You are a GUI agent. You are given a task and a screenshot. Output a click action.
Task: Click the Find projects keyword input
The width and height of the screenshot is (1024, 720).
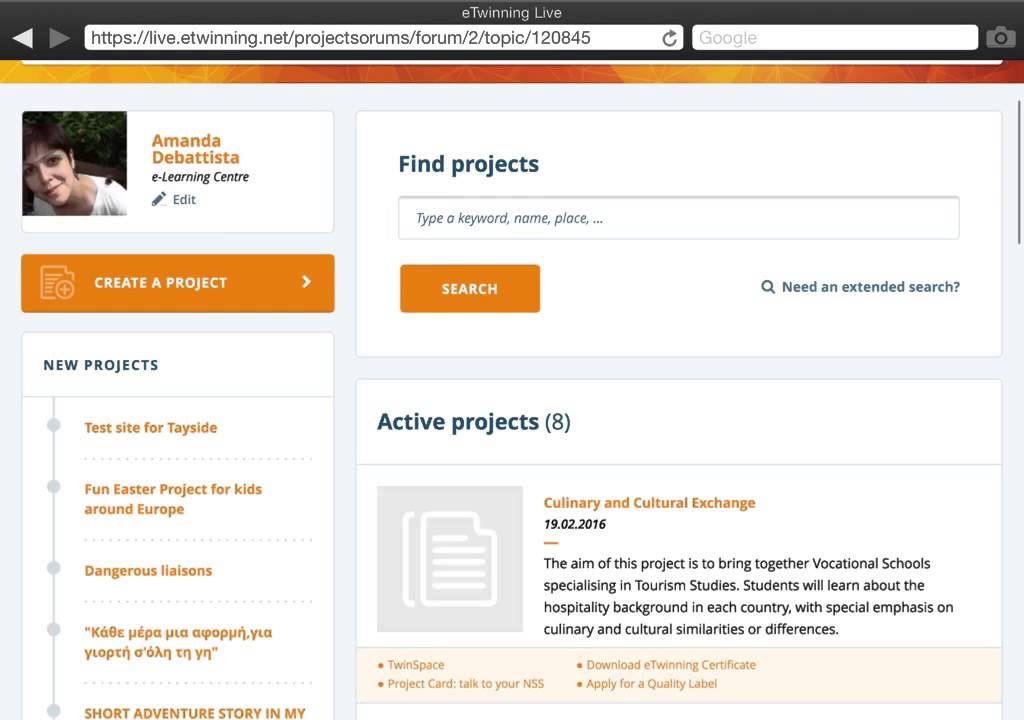[x=679, y=218]
